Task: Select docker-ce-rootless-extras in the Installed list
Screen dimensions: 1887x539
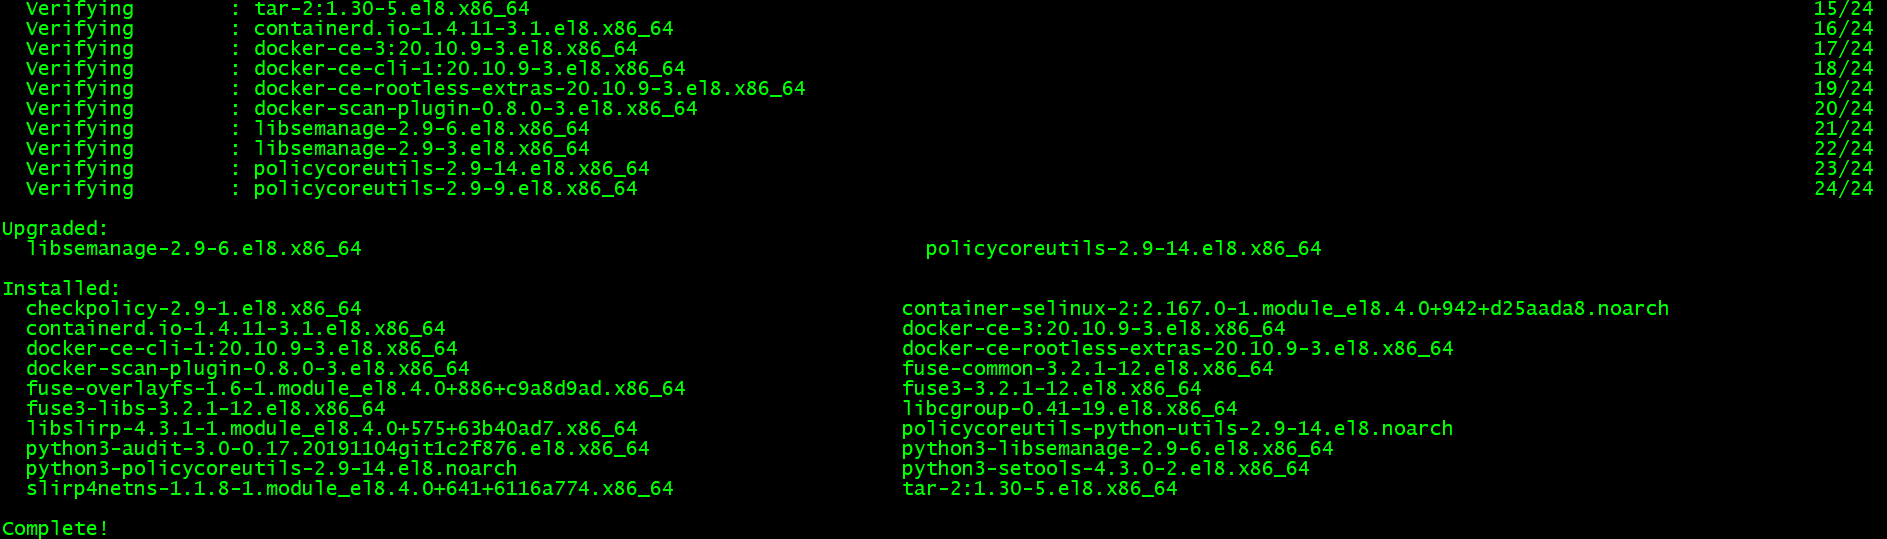Action: (1178, 349)
